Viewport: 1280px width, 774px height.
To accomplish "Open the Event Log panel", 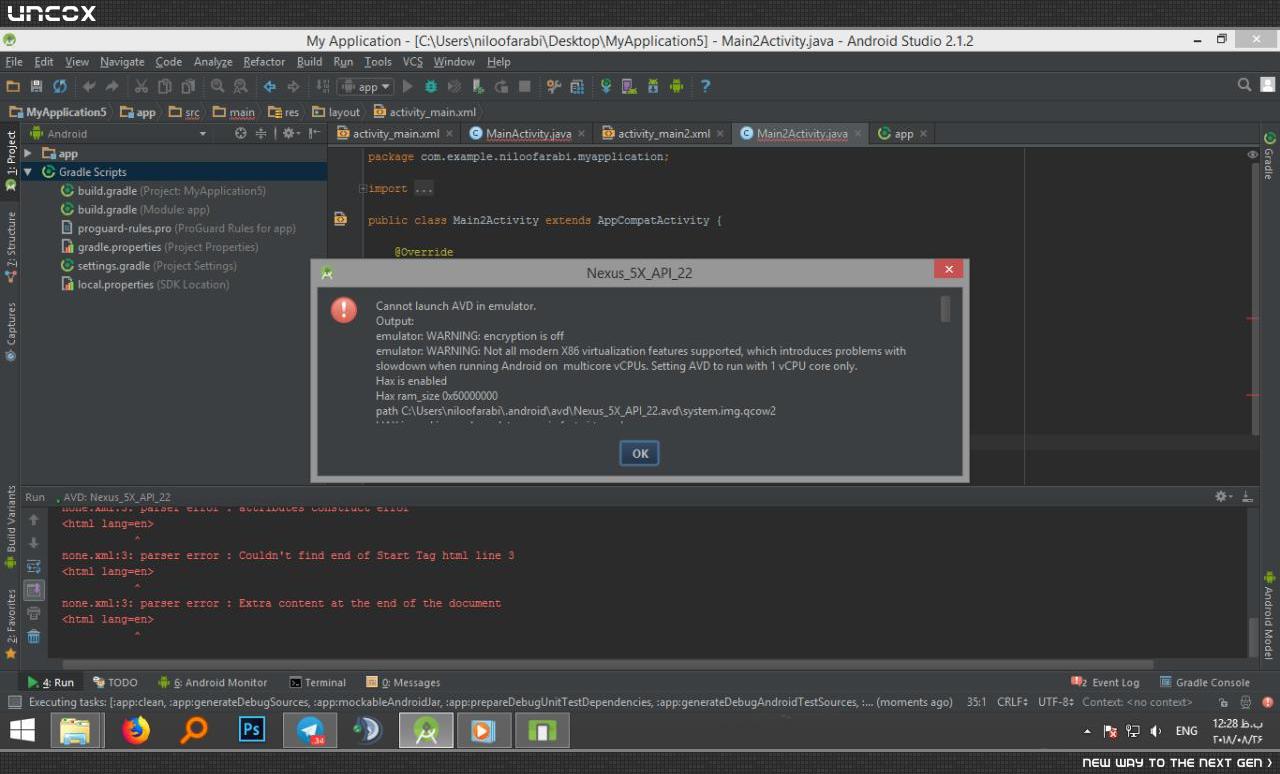I will (1105, 682).
